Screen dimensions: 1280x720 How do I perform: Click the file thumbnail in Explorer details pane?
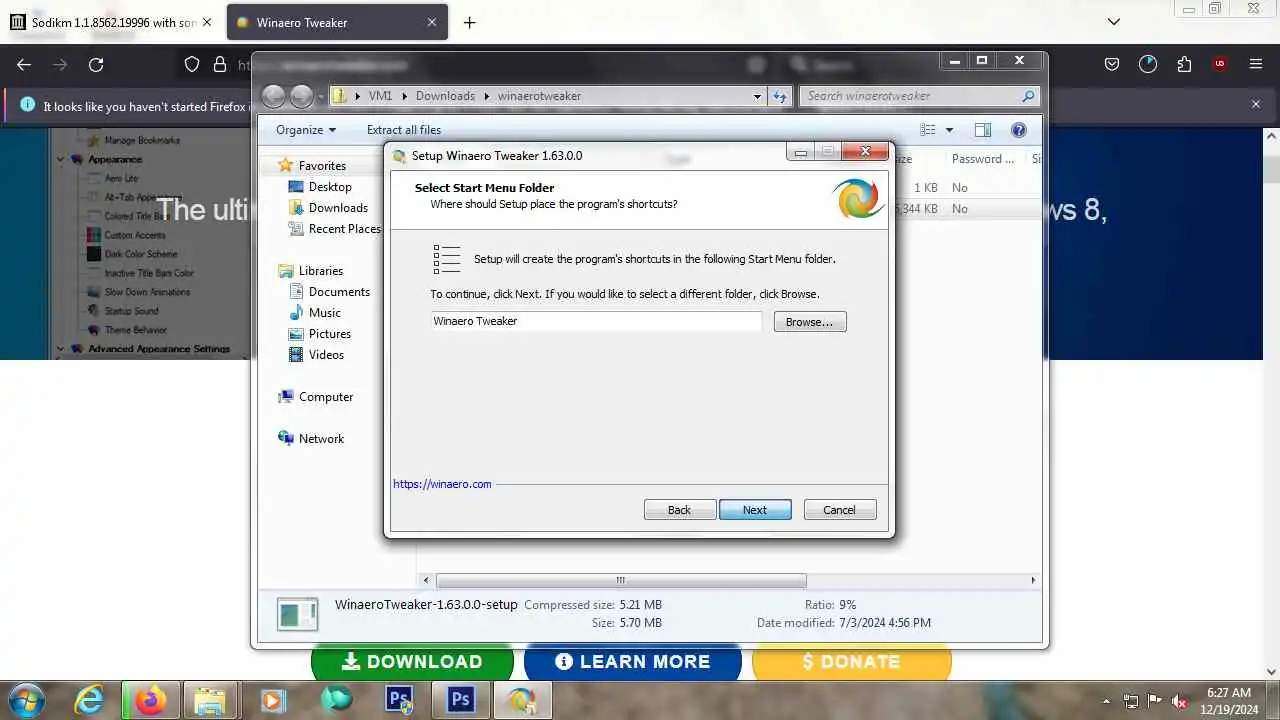[x=297, y=614]
